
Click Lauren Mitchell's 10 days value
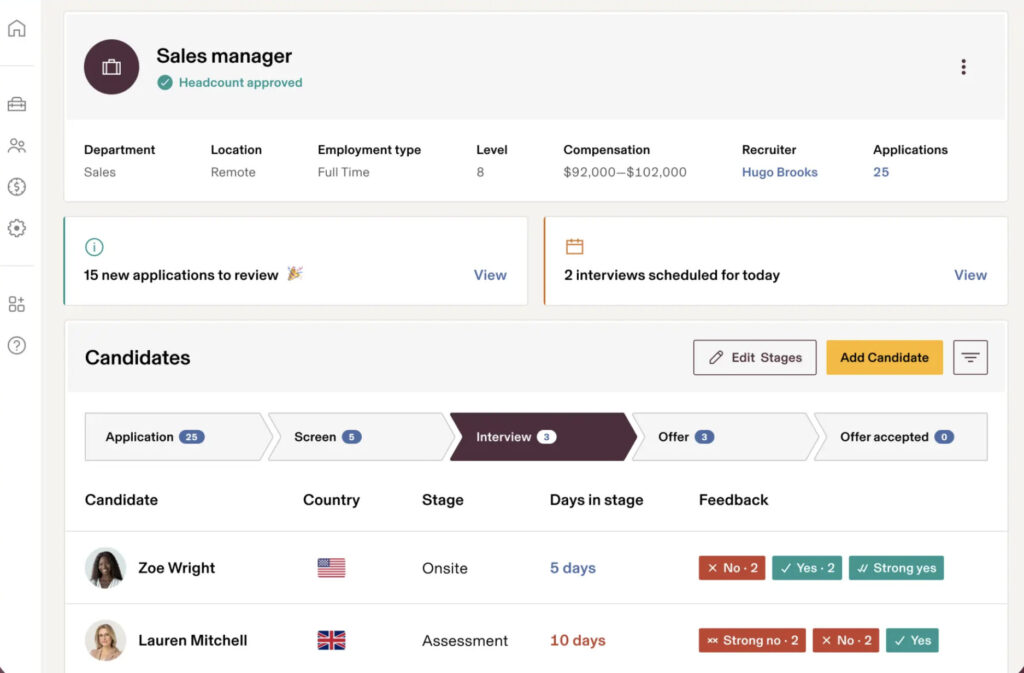577,640
